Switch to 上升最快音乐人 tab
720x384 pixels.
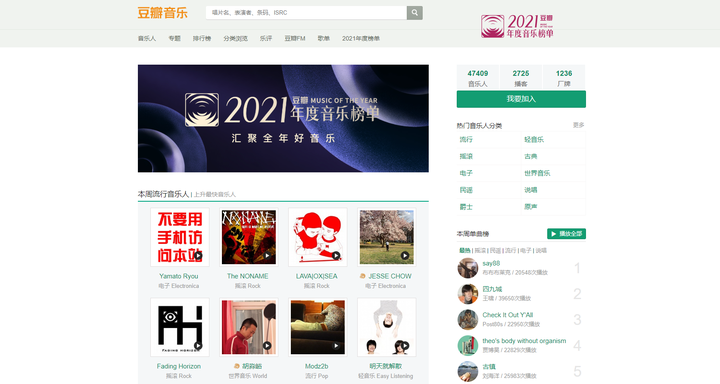214,195
